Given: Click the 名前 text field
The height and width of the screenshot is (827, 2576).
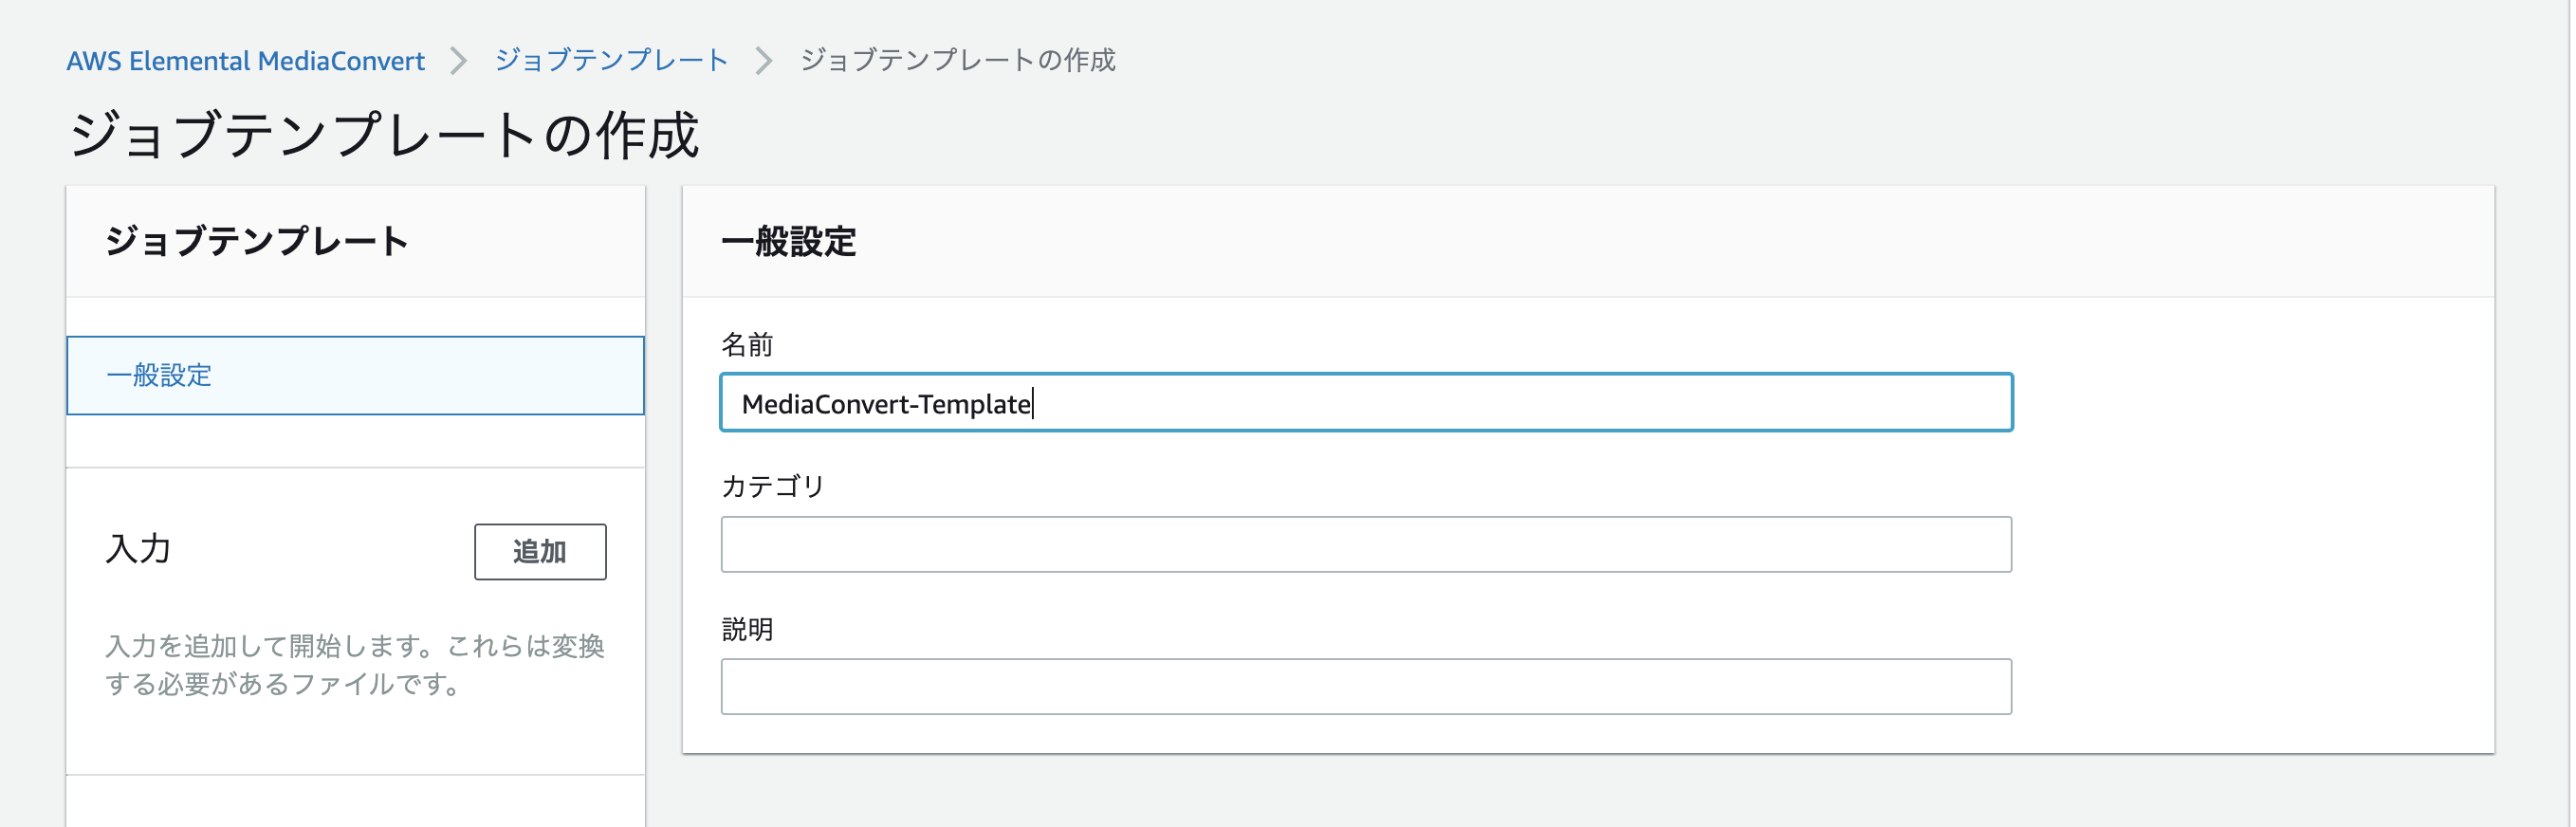Looking at the screenshot, I should [1365, 403].
